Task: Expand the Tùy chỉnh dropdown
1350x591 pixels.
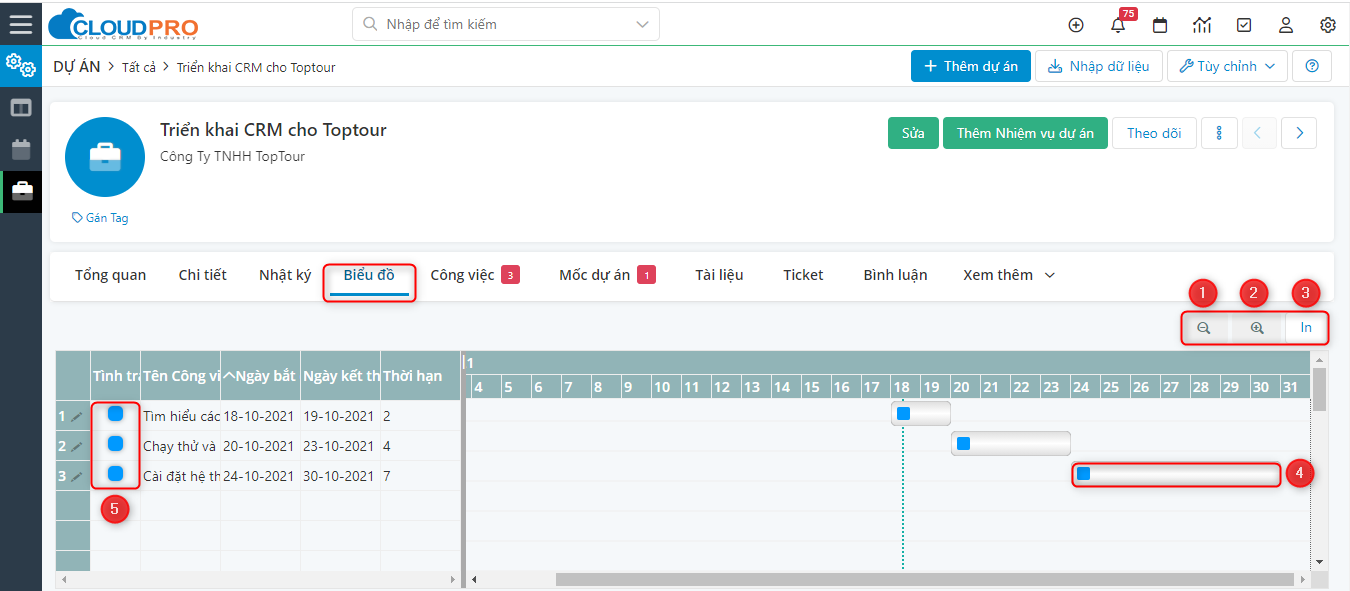Action: (1226, 66)
